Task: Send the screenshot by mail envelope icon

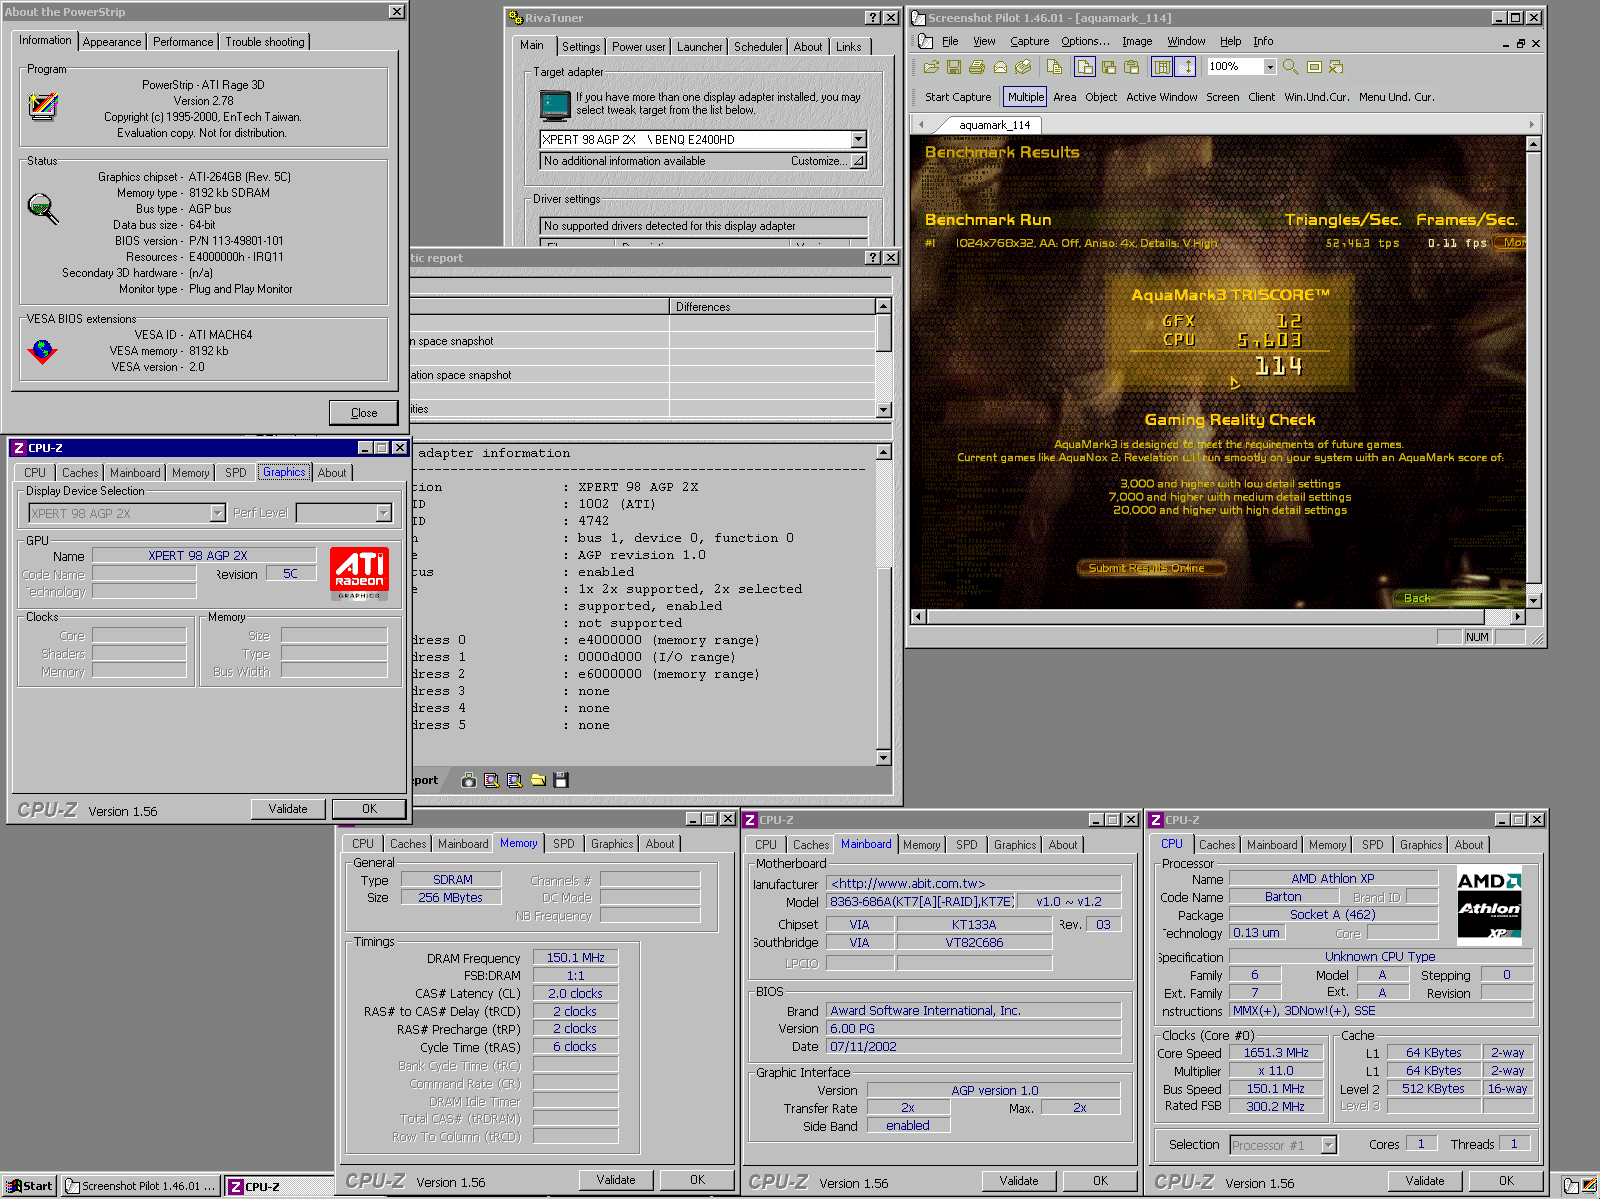Action: tap(1000, 67)
